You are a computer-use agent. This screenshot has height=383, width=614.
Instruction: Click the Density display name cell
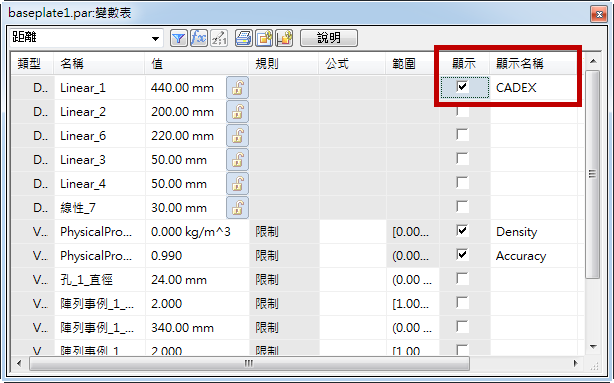coord(534,231)
